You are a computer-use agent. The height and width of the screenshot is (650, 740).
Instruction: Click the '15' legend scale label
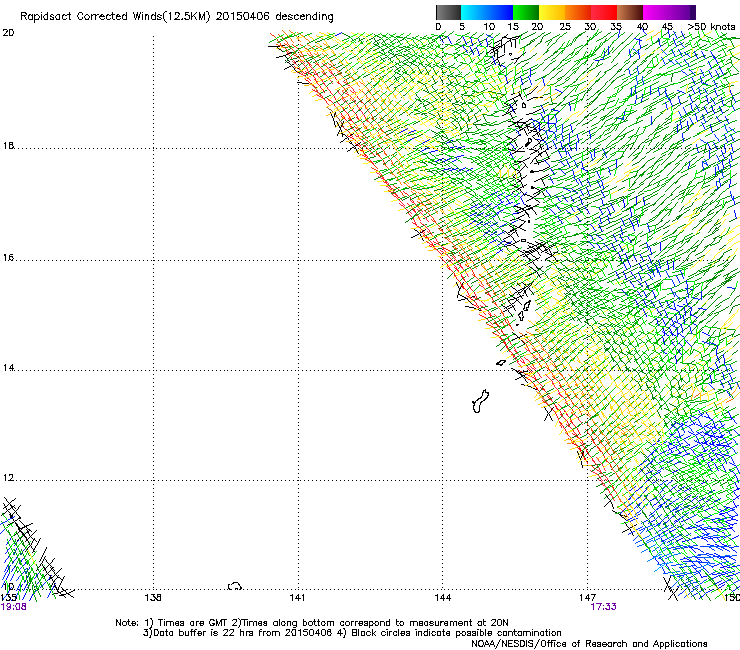(513, 27)
